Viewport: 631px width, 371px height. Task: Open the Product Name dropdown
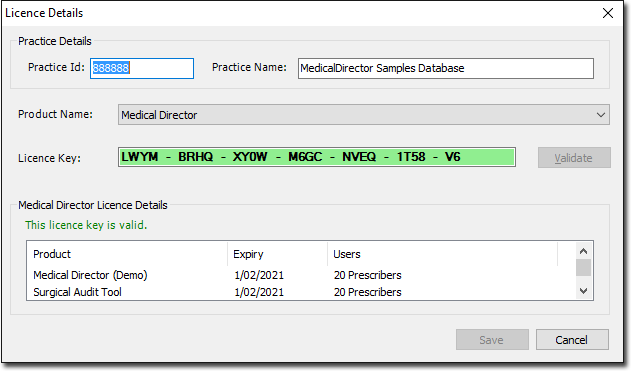(363, 115)
